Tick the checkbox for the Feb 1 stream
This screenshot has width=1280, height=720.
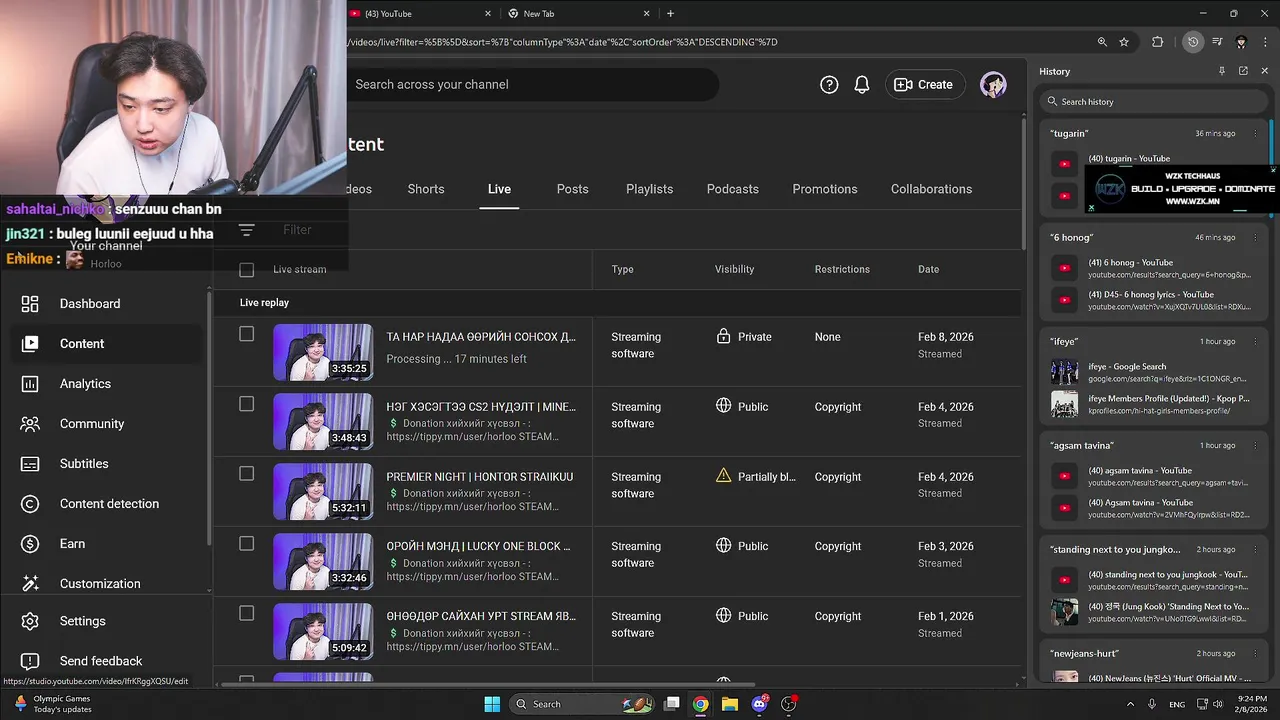(x=247, y=614)
